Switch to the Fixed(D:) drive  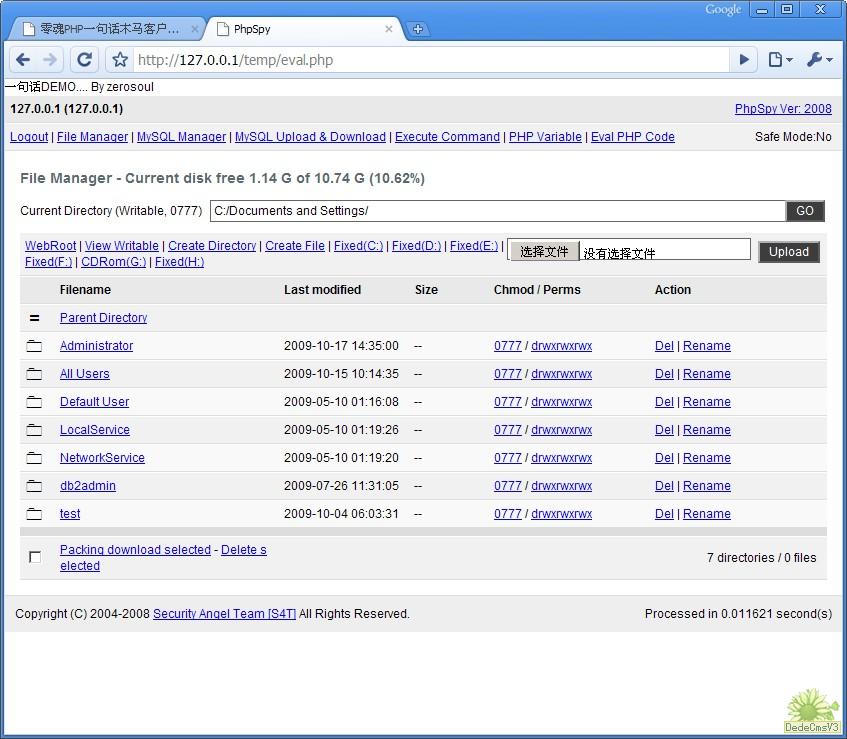point(416,246)
